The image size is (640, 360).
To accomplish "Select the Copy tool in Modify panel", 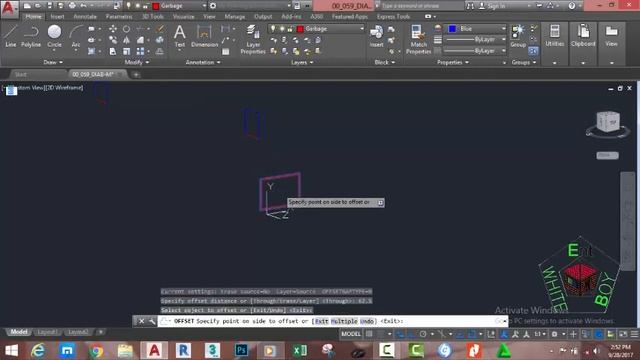I will 113,40.
